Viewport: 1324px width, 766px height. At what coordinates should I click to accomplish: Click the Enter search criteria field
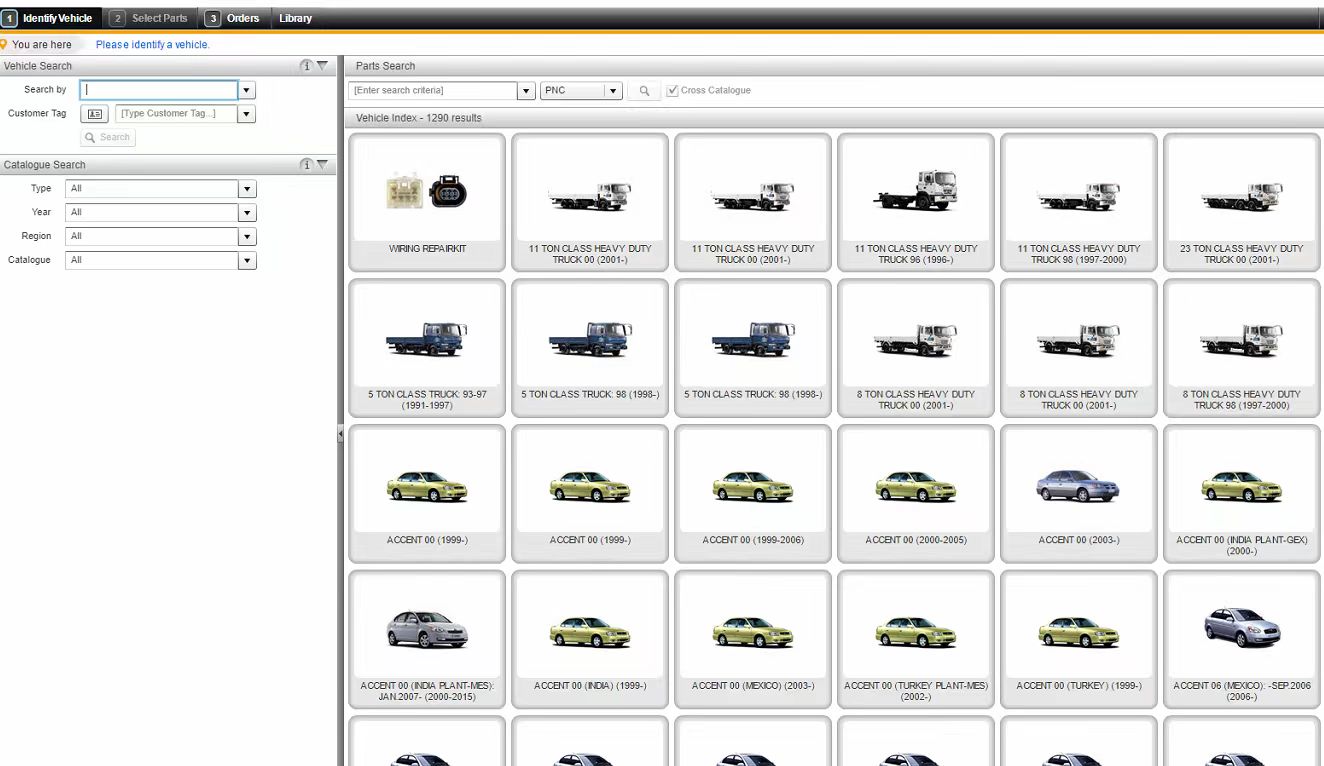[x=433, y=90]
